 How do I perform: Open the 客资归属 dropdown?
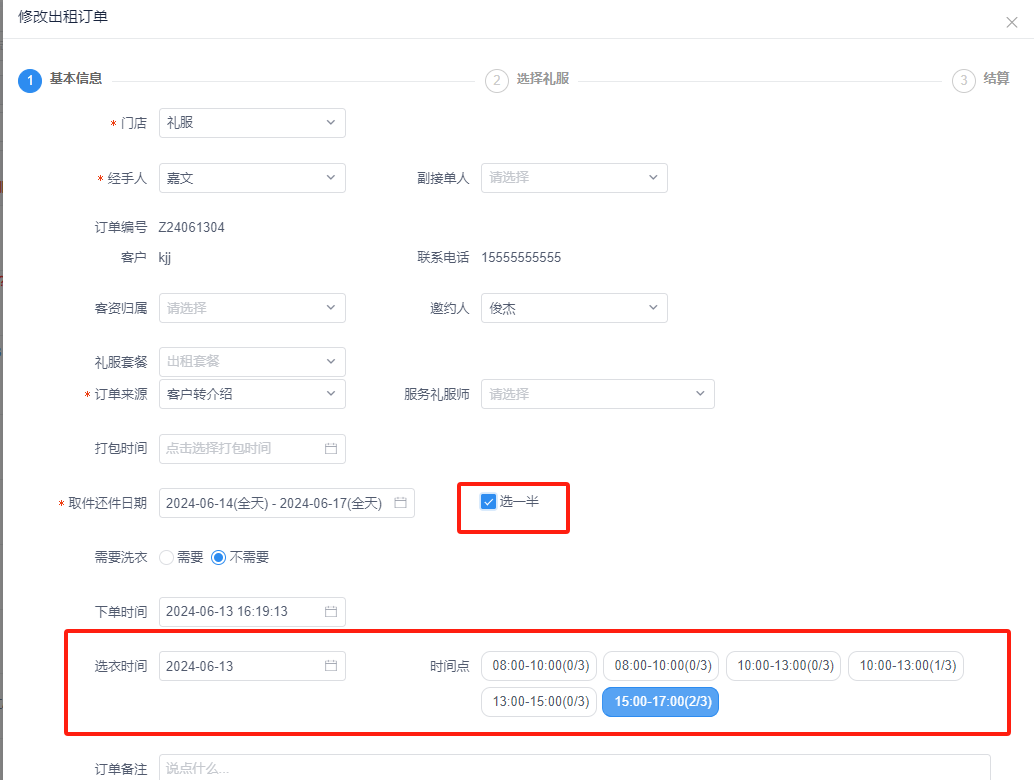pyautogui.click(x=253, y=308)
